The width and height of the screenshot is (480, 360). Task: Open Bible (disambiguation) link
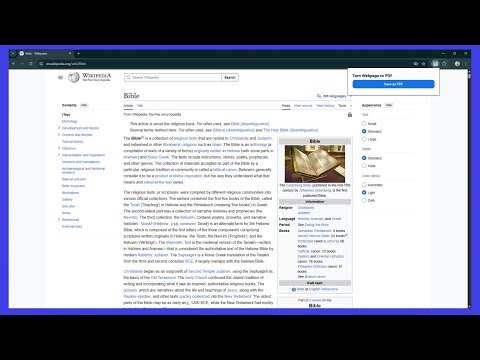(x=250, y=124)
